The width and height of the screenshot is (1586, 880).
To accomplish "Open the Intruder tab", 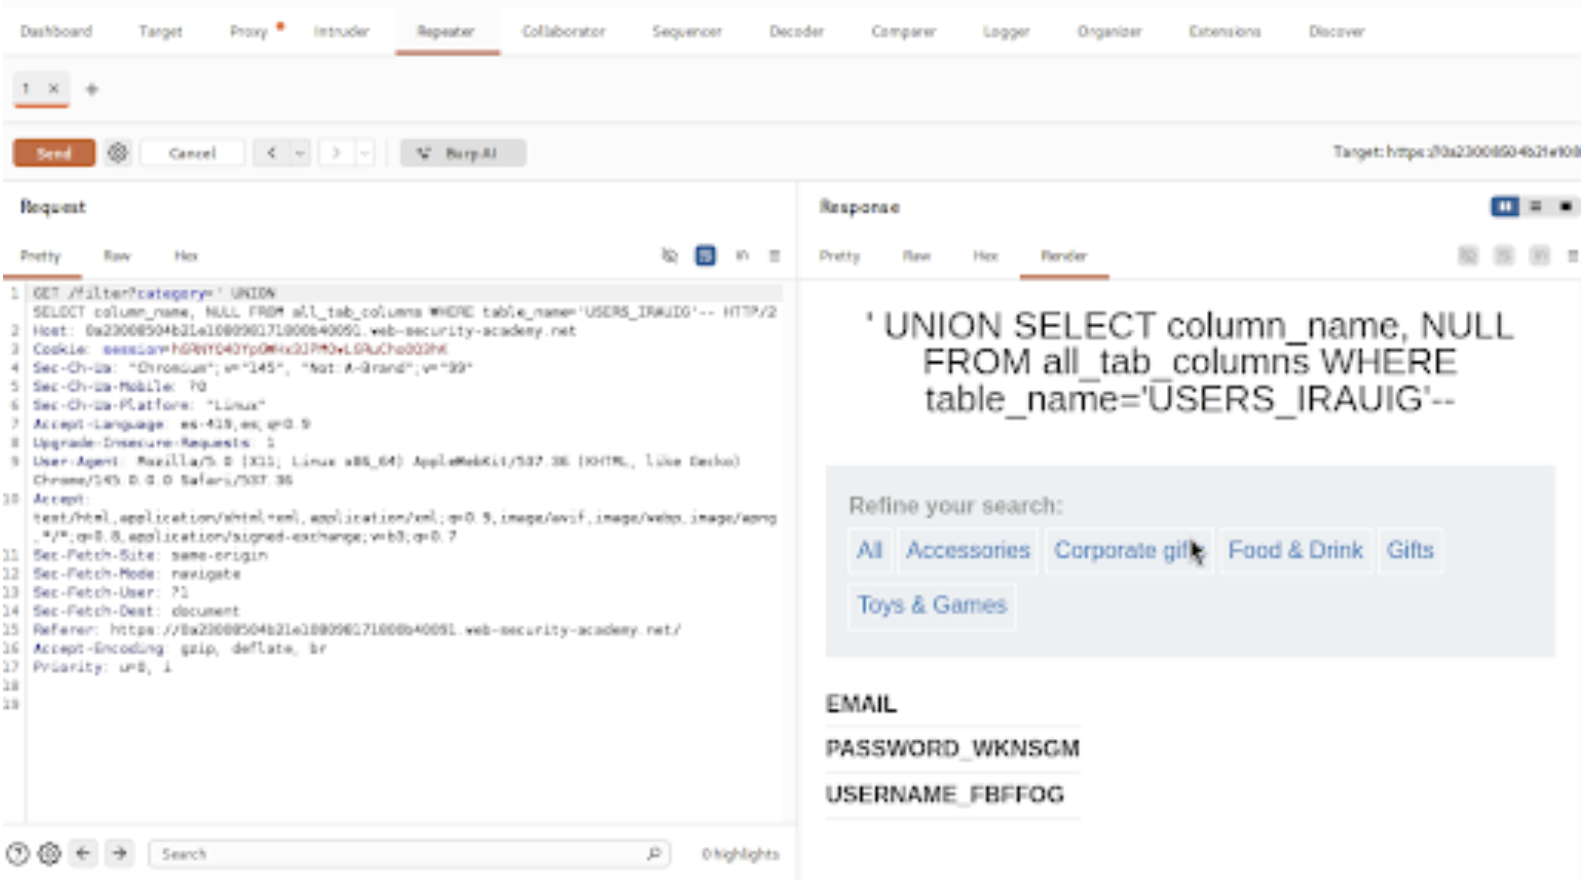I will [341, 32].
